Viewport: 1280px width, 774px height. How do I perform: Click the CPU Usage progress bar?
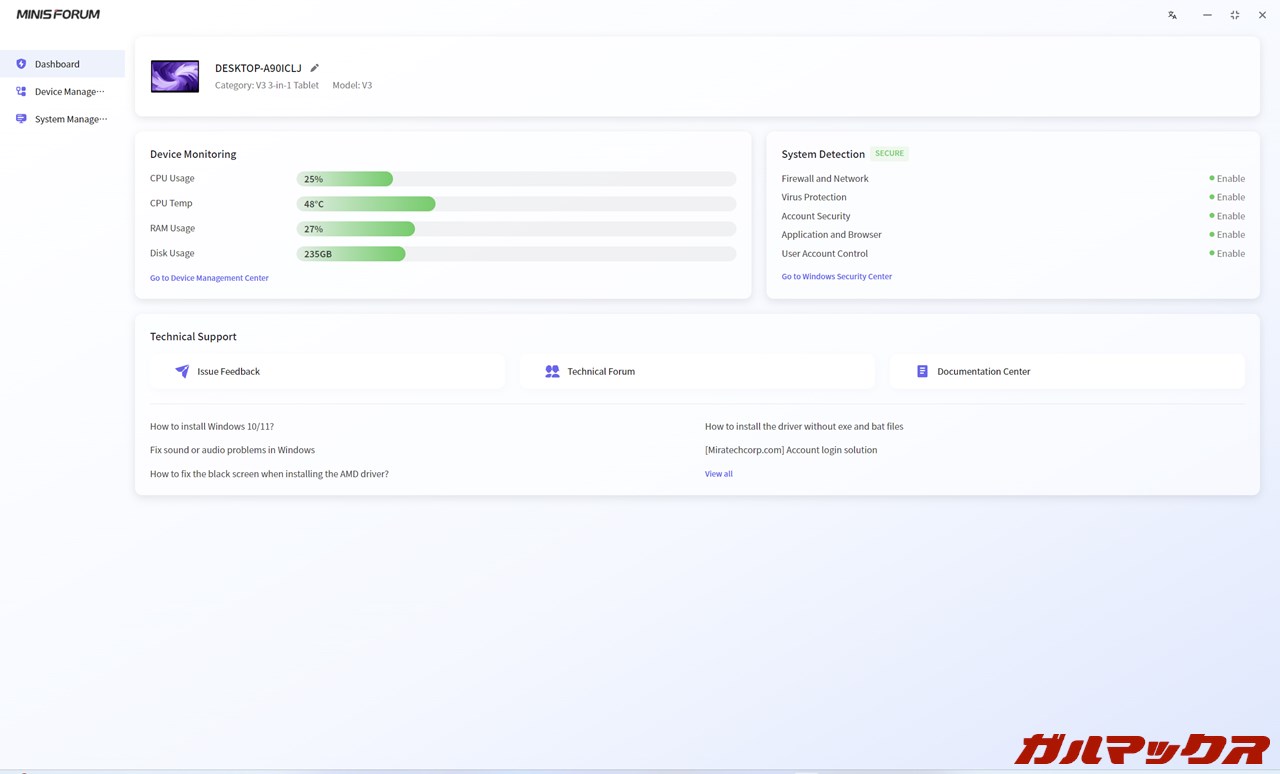pos(515,179)
